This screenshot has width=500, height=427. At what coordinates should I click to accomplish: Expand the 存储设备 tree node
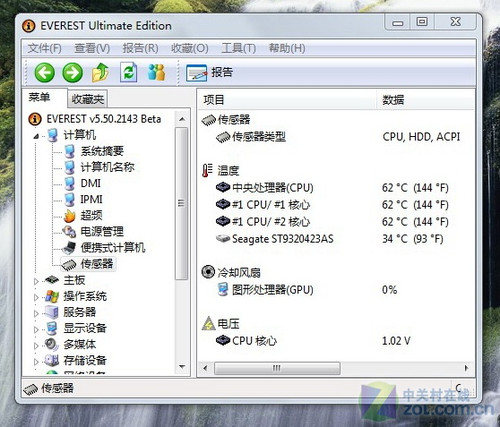point(36,361)
